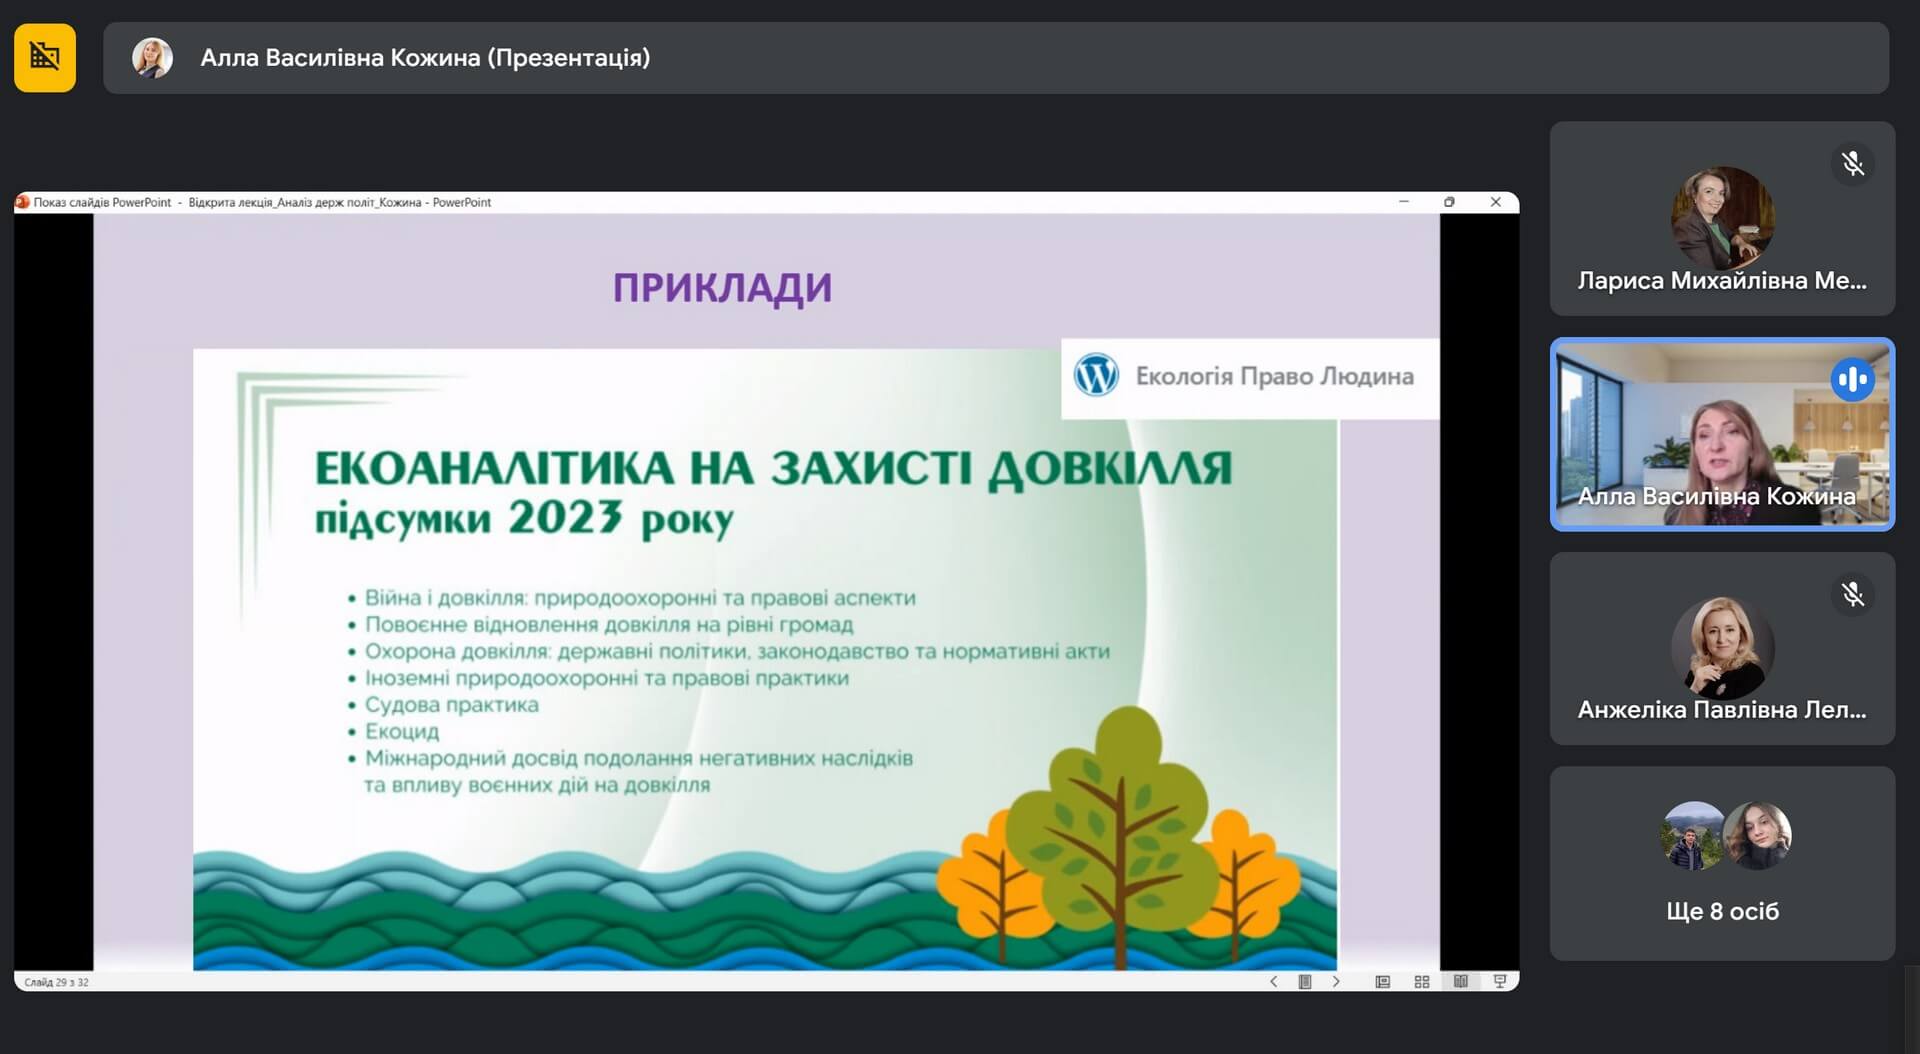Expand the 'Ще 8 осіб' participants tile
The image size is (1920, 1054).
point(1722,863)
